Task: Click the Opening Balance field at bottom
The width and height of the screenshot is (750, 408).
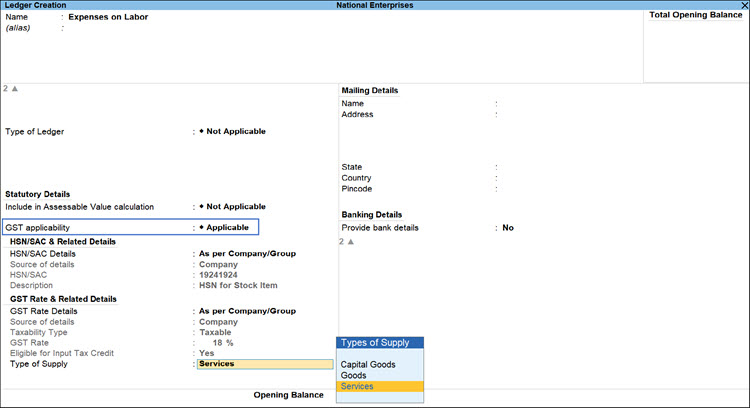Action: coord(380,395)
